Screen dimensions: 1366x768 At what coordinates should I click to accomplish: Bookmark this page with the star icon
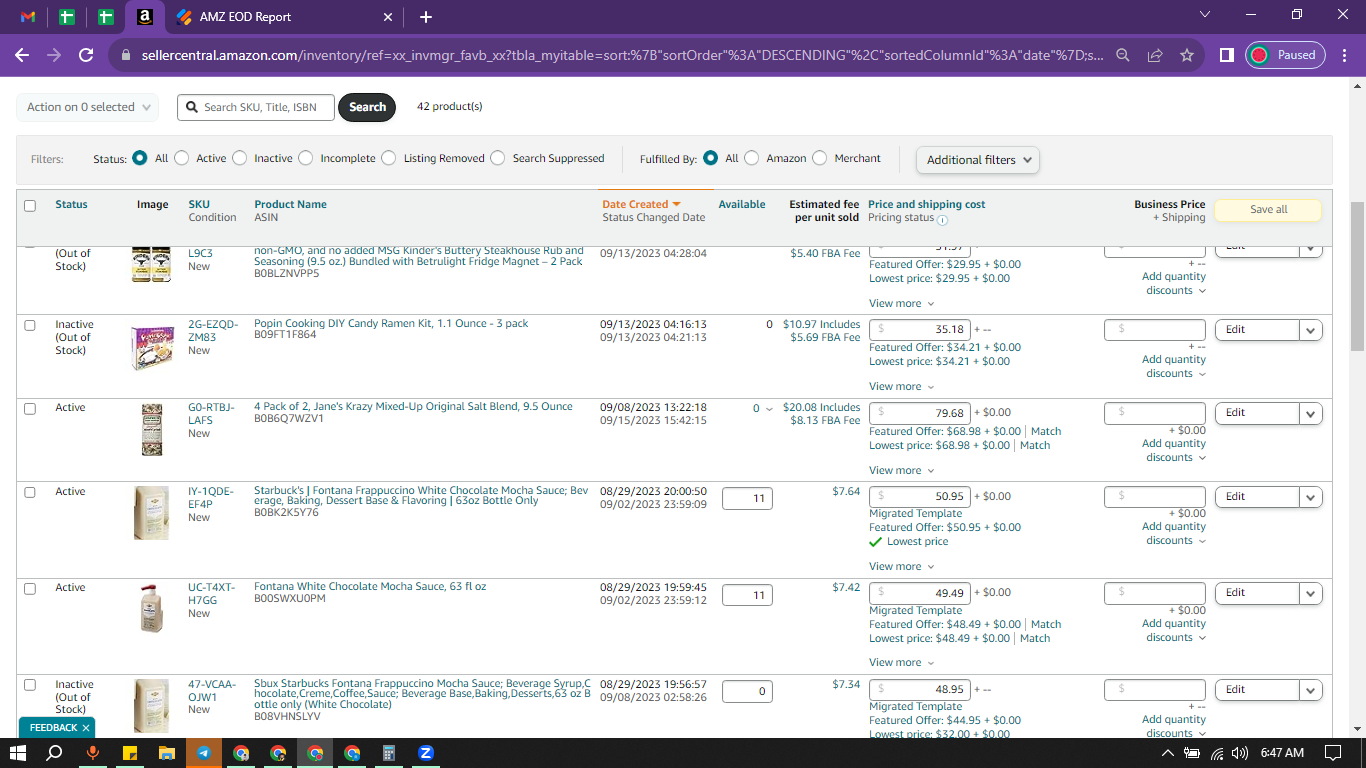[1187, 55]
